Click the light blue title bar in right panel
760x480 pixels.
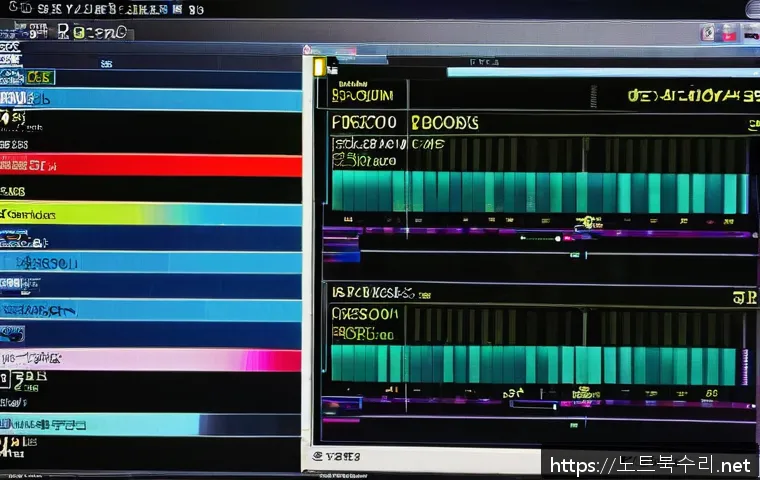pos(600,71)
